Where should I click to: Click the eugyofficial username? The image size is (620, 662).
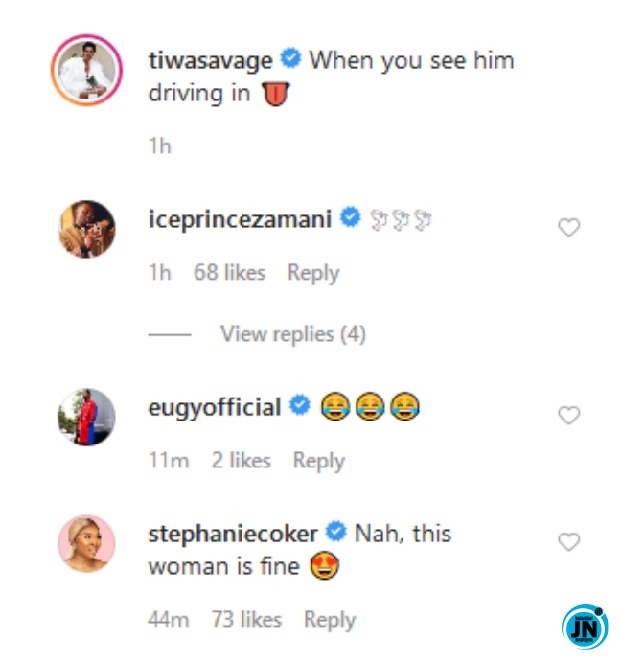(214, 407)
